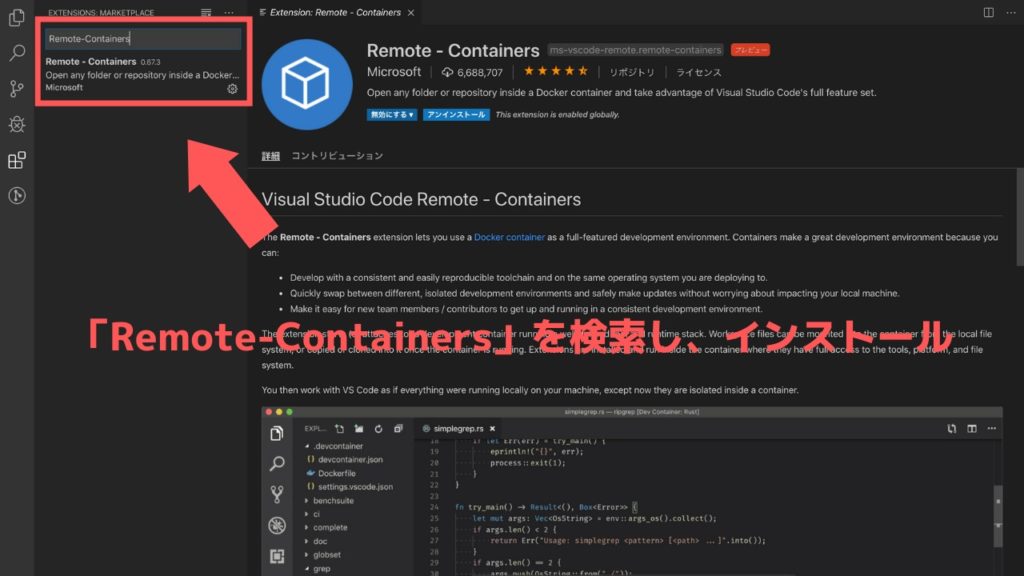Open the リポジトリ link

coord(632,72)
